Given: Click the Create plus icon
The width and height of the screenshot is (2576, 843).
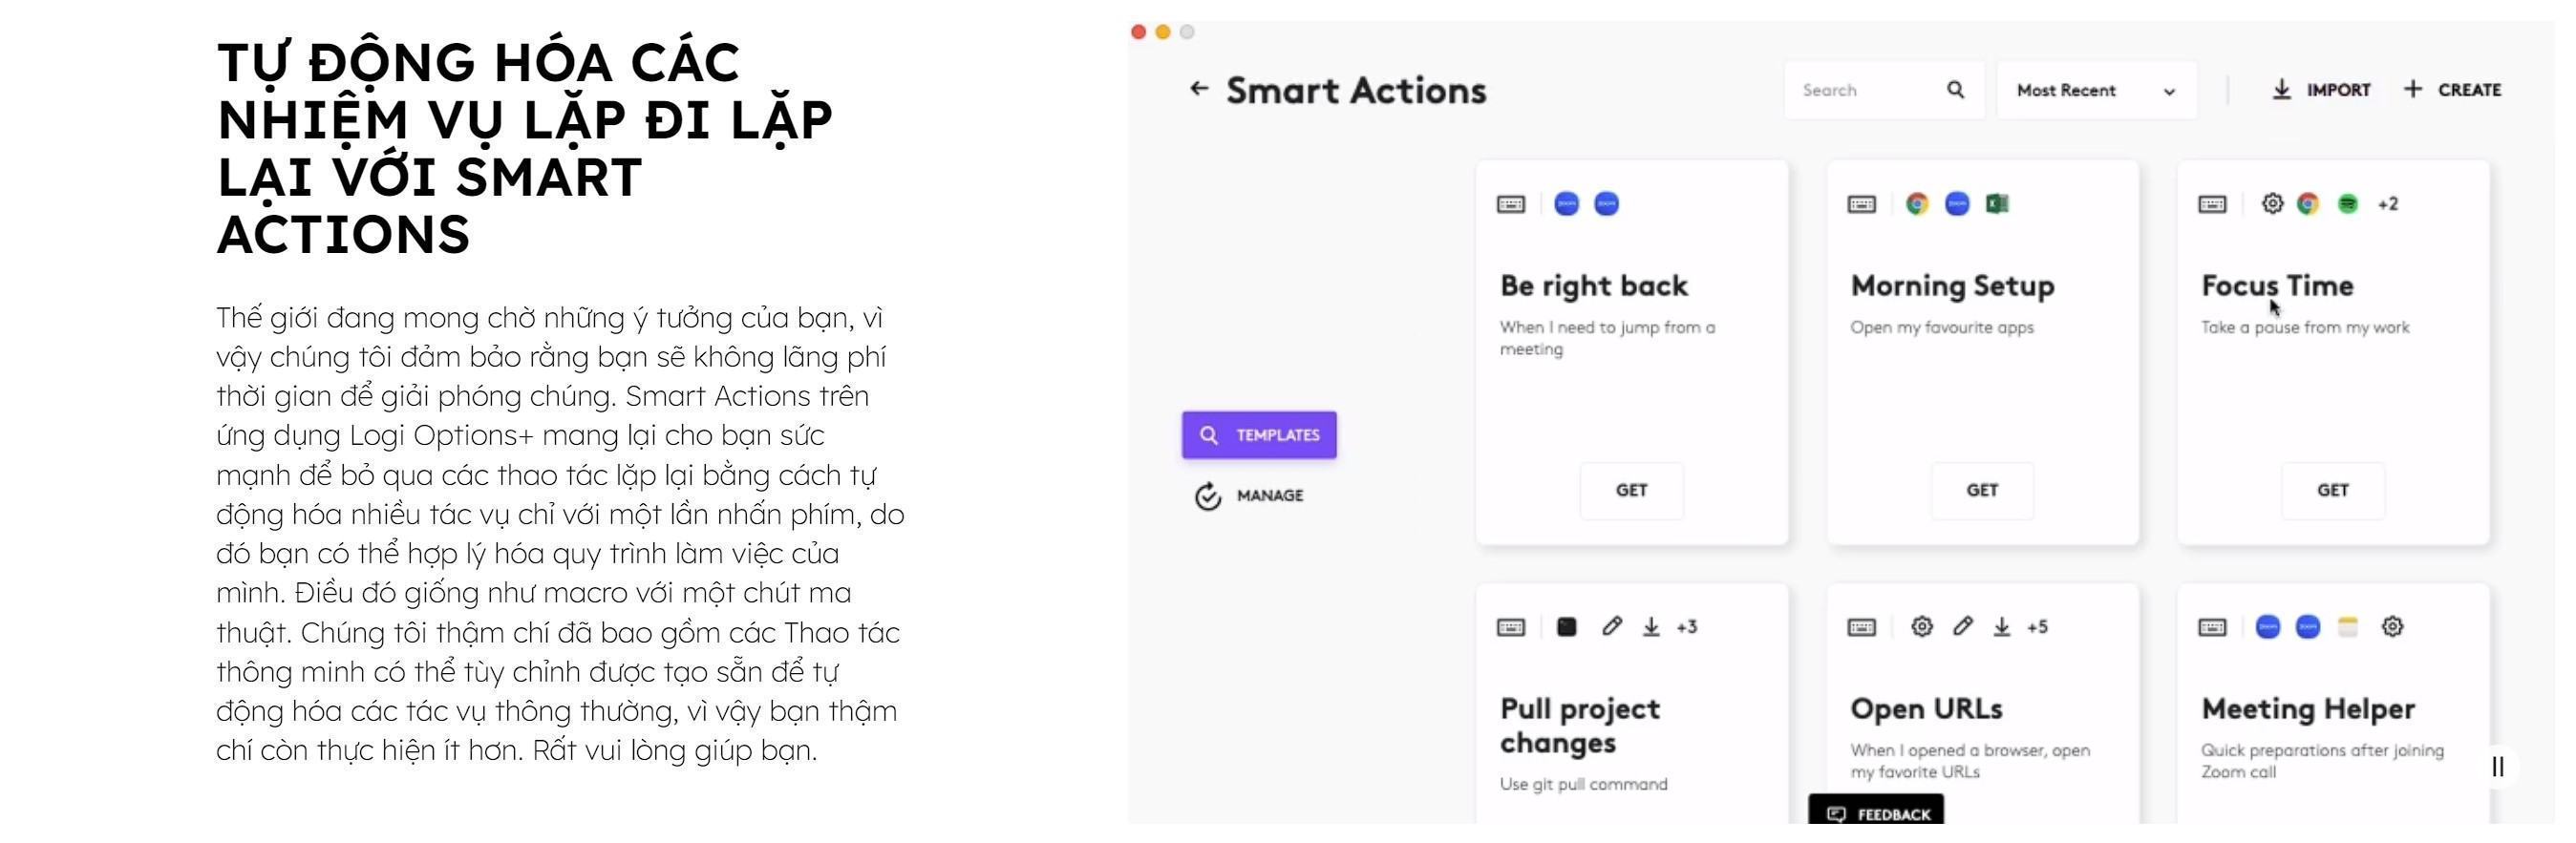Looking at the screenshot, I should pos(2413,90).
